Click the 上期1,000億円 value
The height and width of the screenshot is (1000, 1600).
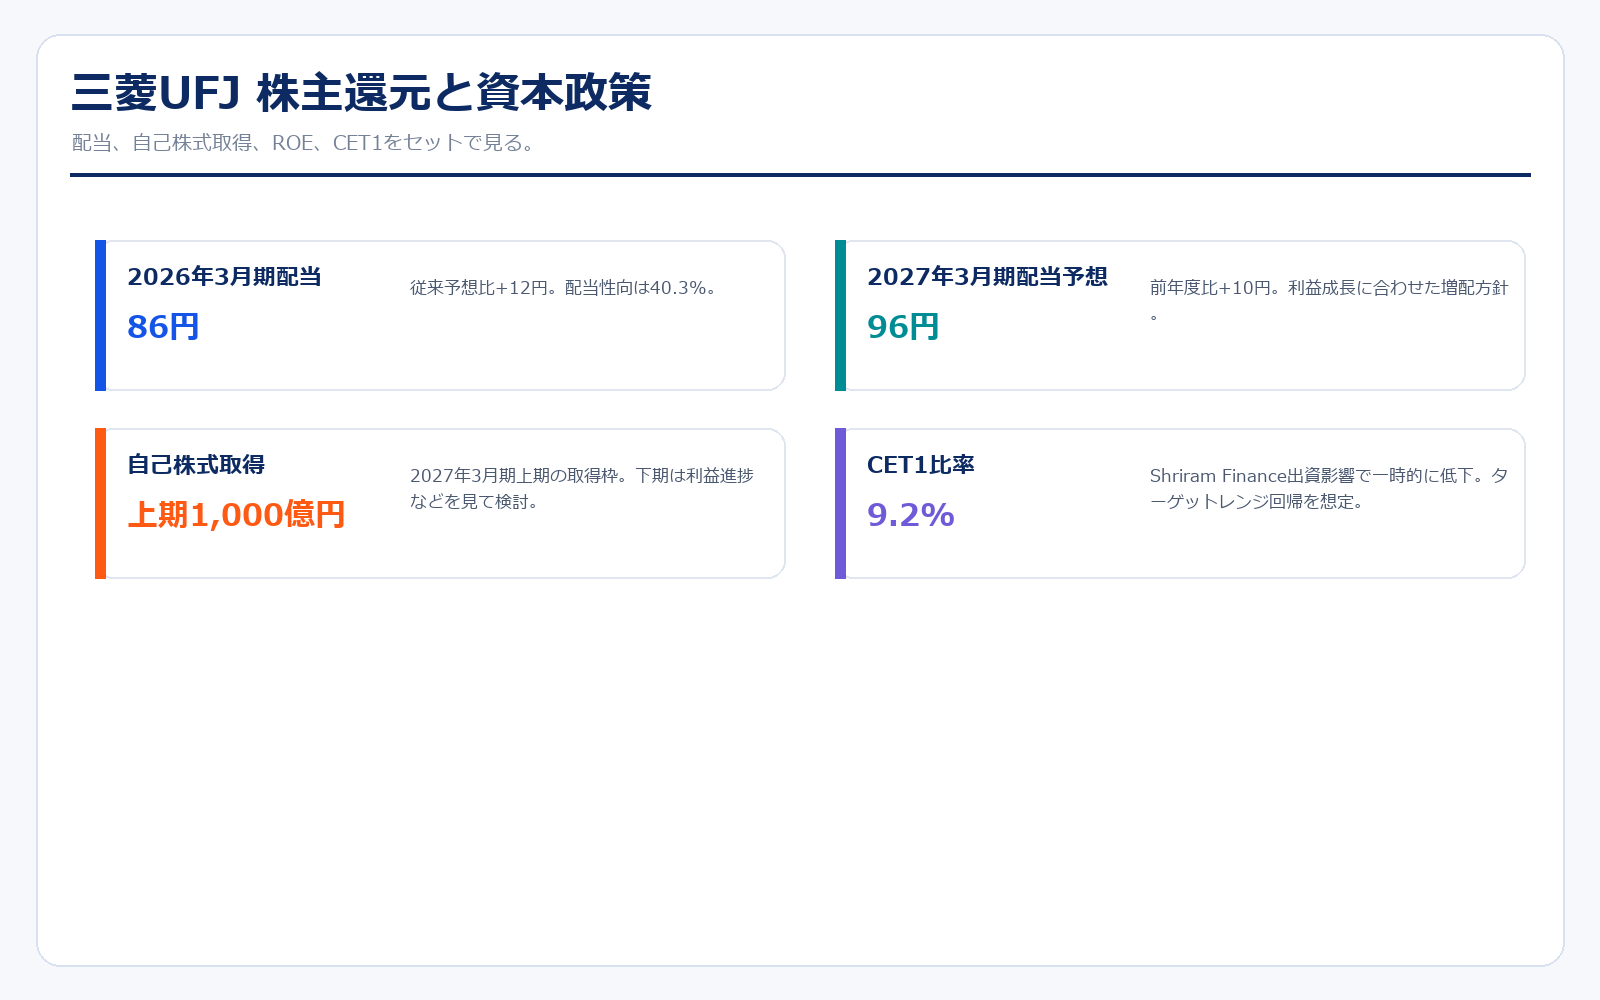[x=236, y=515]
